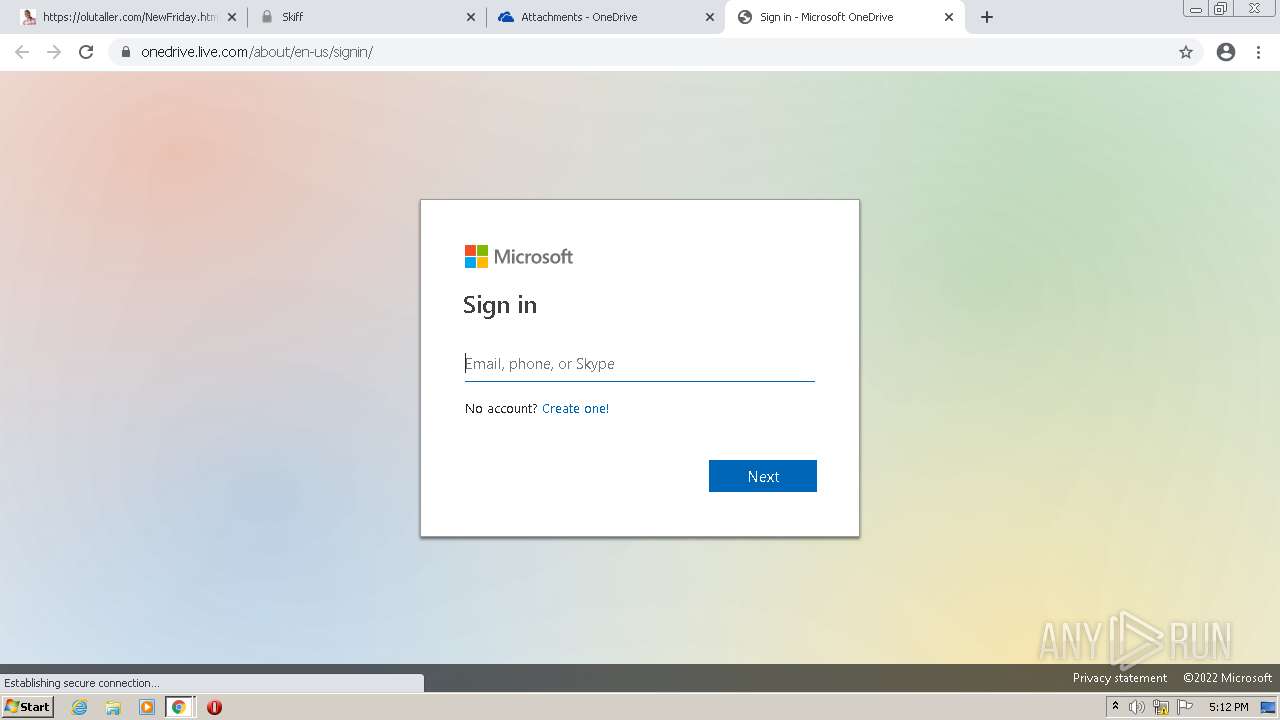Open the Chrome three-dot menu

(x=1259, y=52)
